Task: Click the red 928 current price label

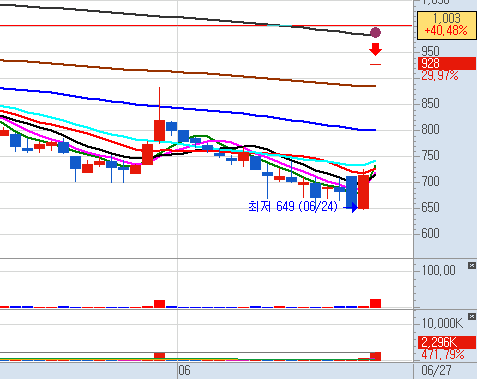Action: click(447, 63)
